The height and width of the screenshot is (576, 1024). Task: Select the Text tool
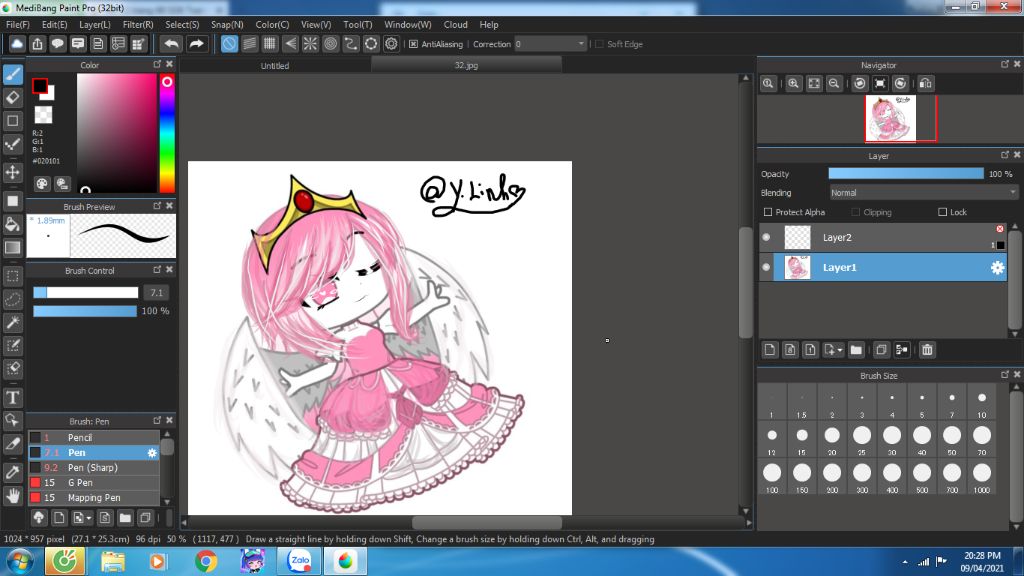coord(13,397)
